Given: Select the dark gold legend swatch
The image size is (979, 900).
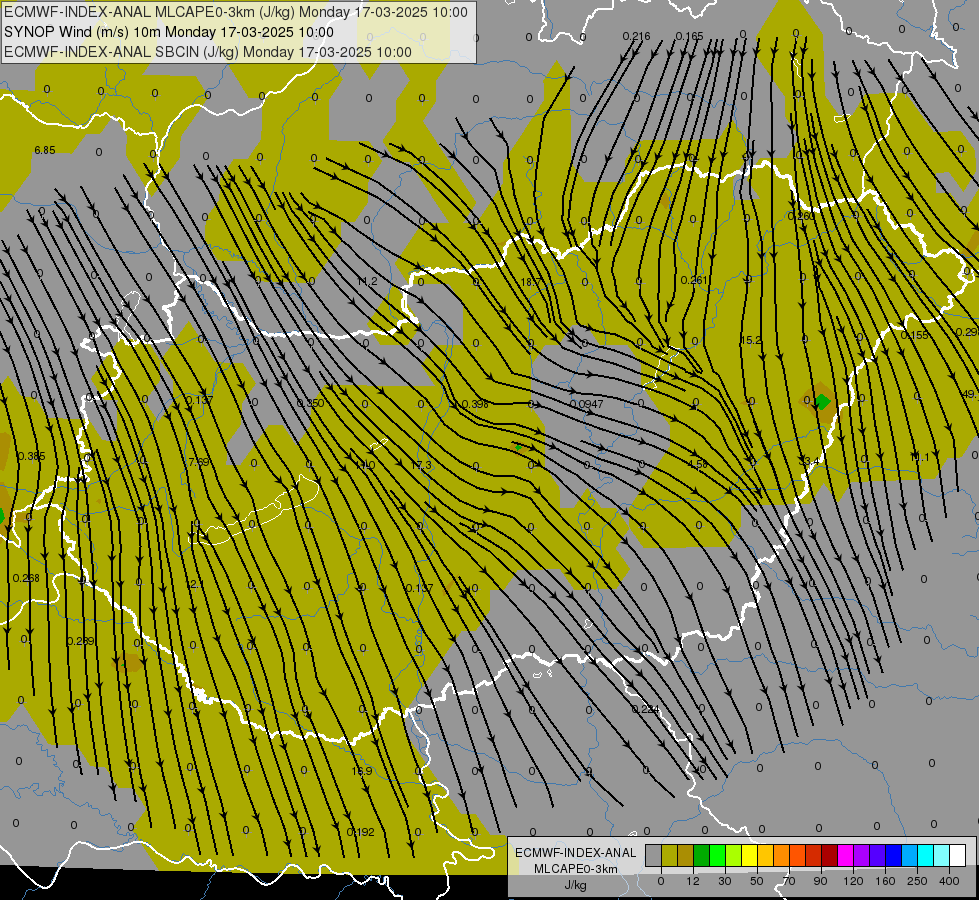Looking at the screenshot, I should click(686, 855).
